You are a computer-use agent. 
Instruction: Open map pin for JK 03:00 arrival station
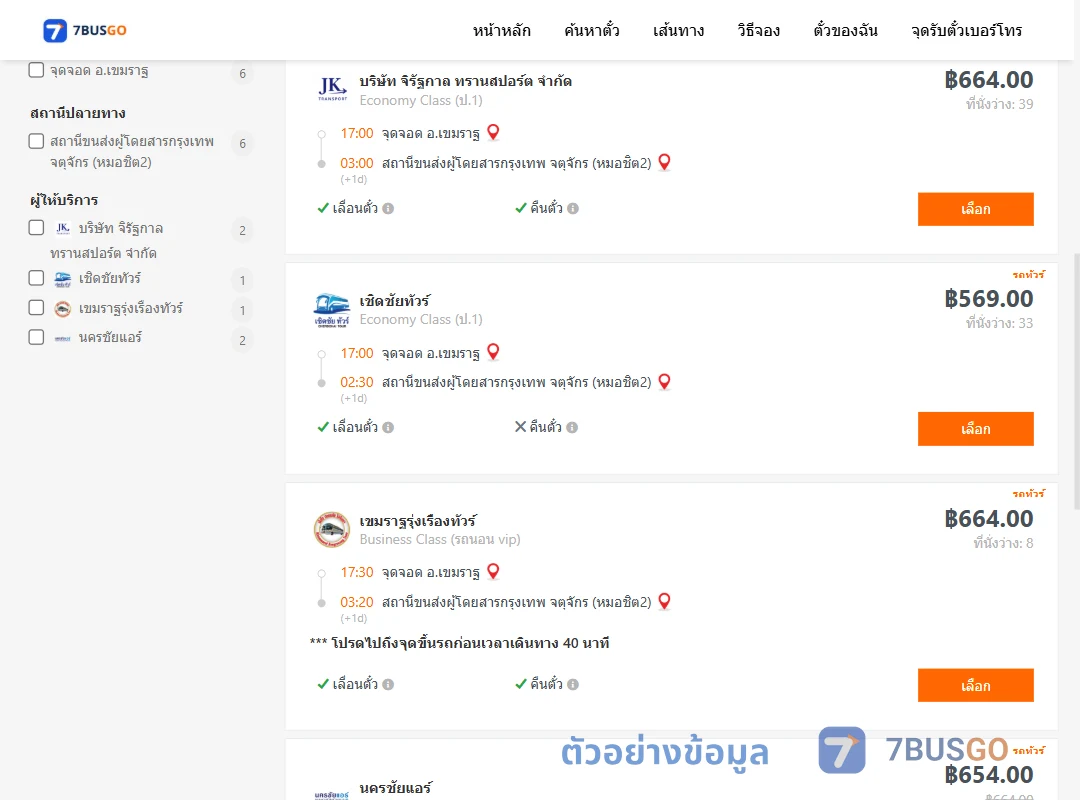665,162
